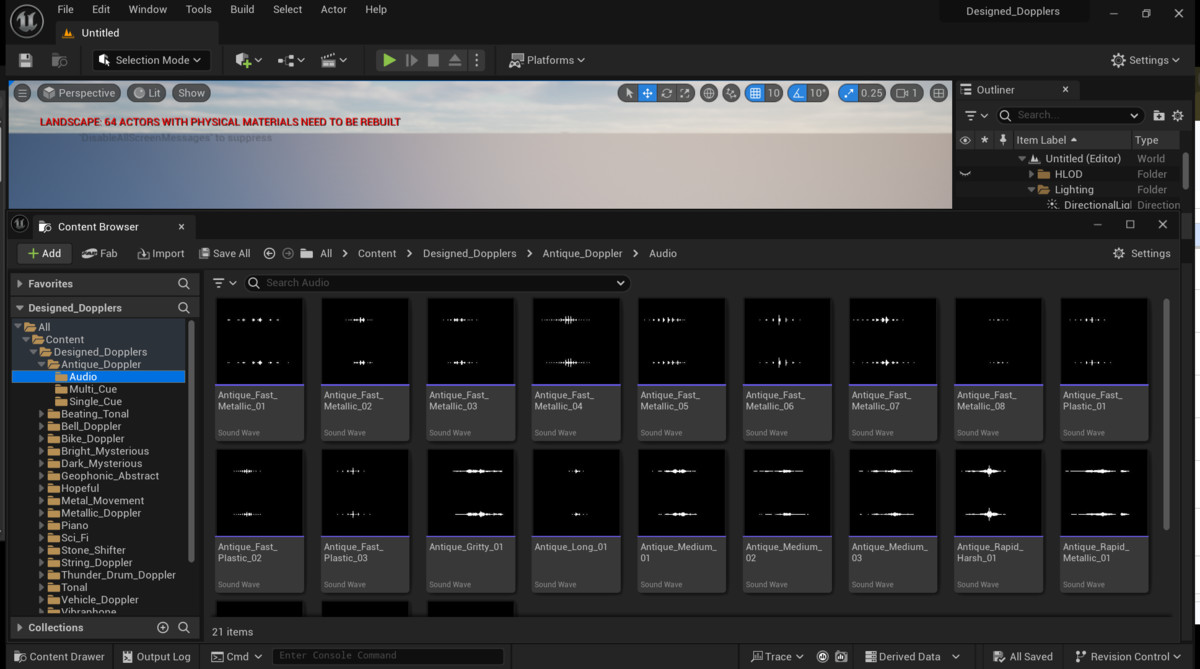Click the Skip/Advance frame button

point(411,60)
